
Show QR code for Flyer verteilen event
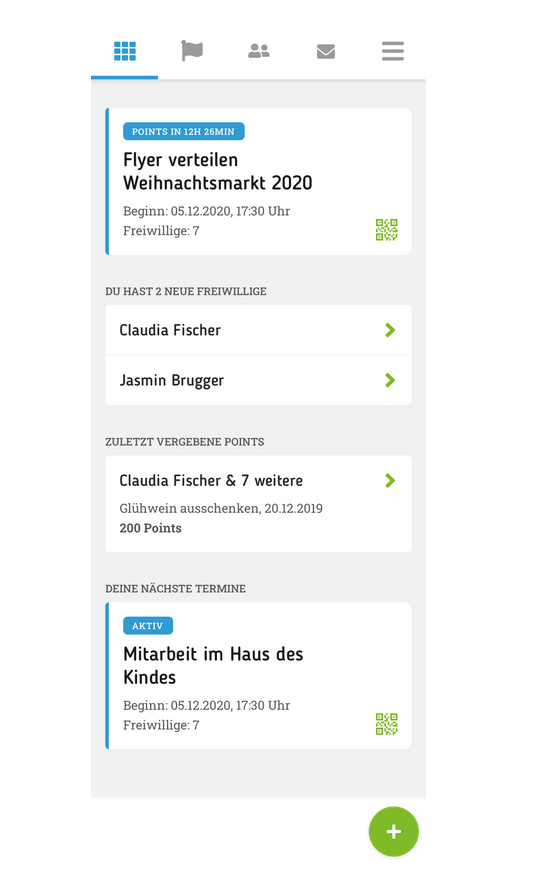click(387, 230)
